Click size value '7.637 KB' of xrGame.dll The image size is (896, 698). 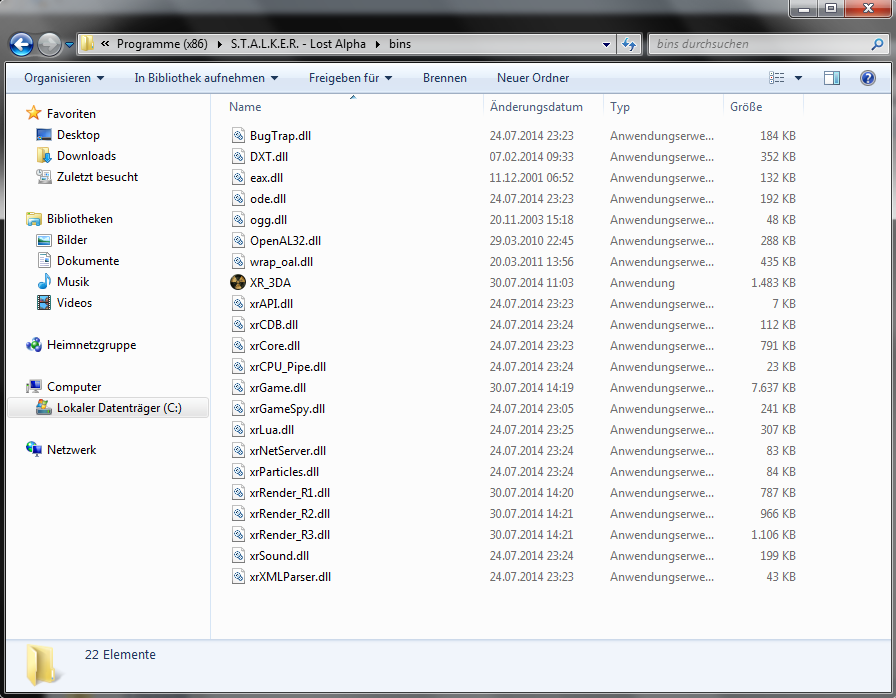[x=773, y=388]
